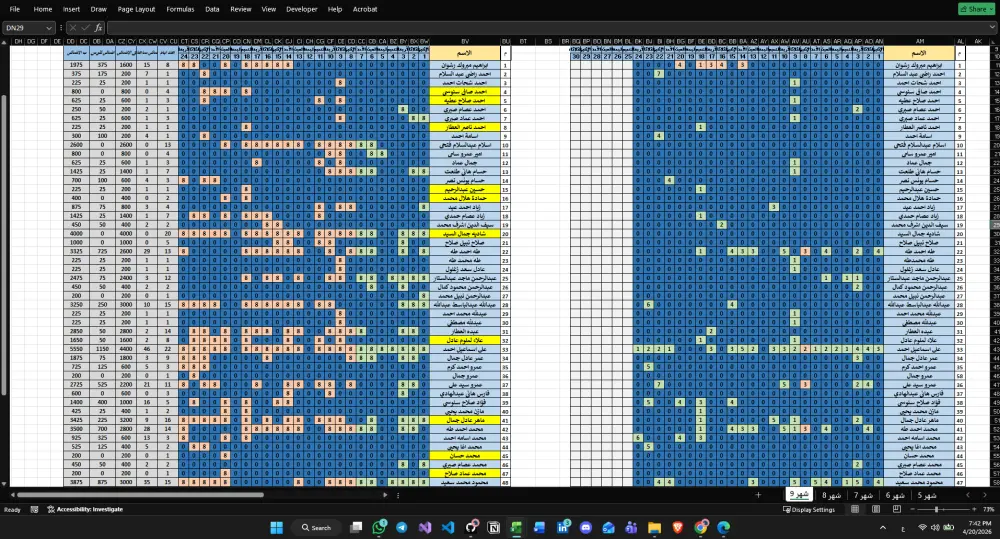Screen dimensions: 1000x539
Task: Open Microsoft Edge from the taskbar
Action: tap(723, 528)
